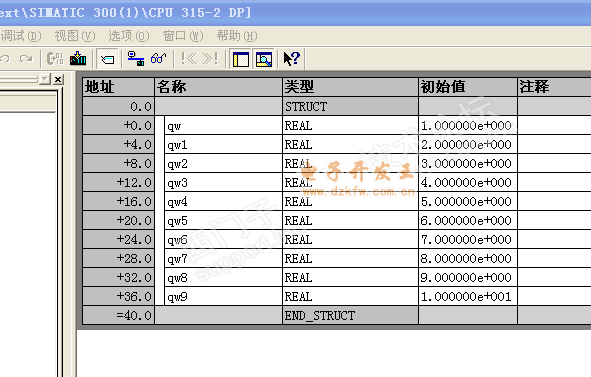
Task: Click the Undo arrow icon
Action: pos(5,59)
